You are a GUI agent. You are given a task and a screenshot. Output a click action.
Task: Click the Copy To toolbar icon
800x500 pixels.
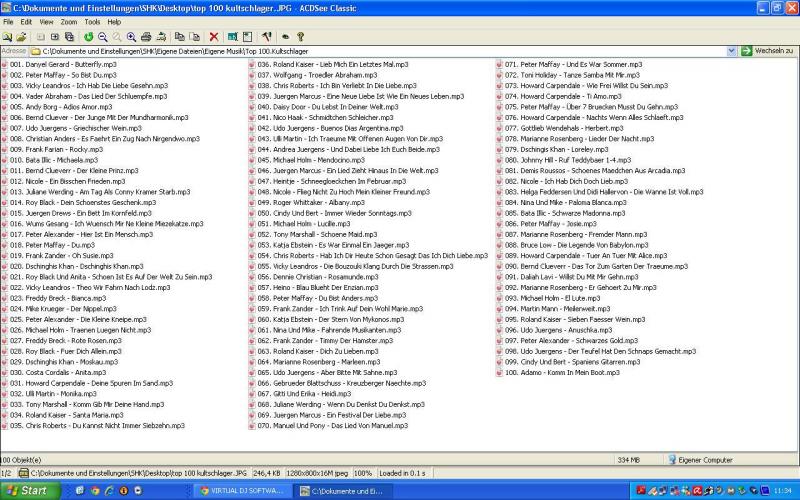(x=180, y=37)
